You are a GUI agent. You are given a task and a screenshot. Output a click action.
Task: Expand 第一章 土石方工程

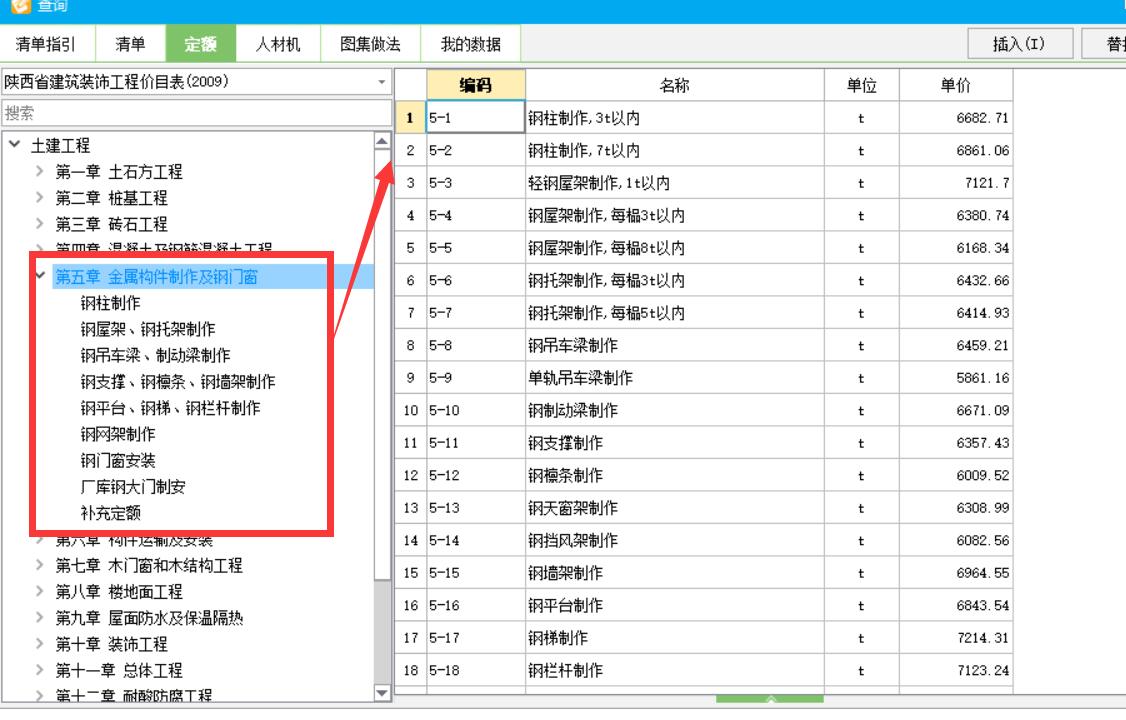click(x=40, y=171)
